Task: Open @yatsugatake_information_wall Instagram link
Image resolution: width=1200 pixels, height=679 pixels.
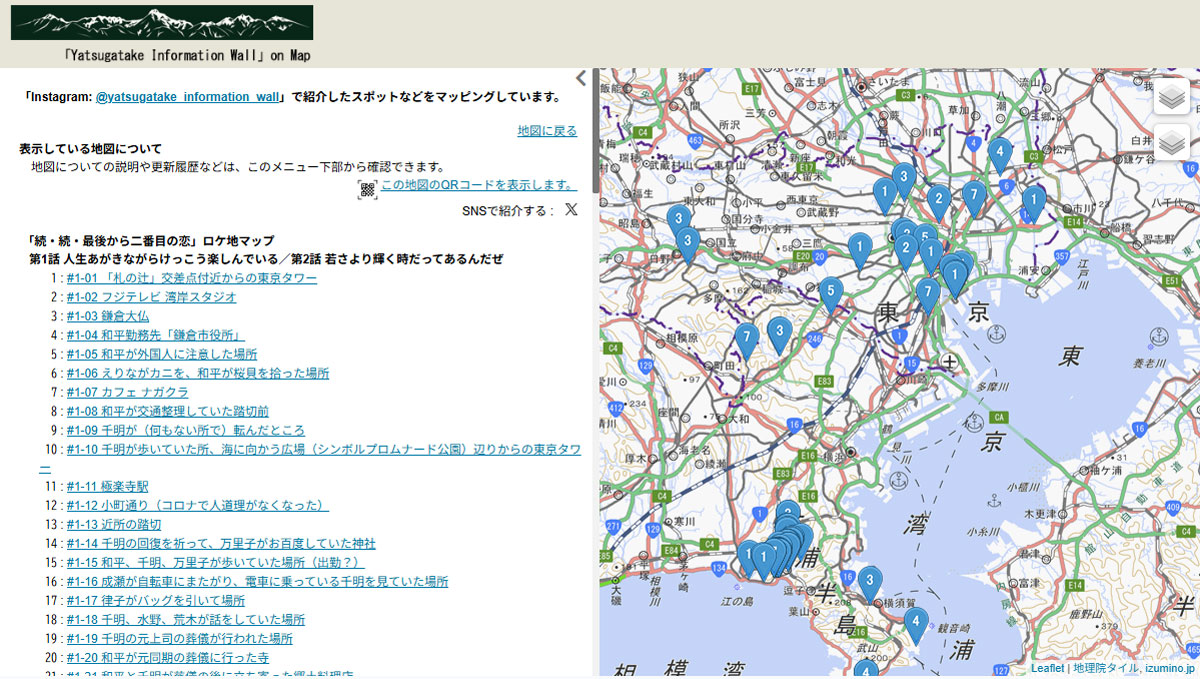Action: [188, 97]
